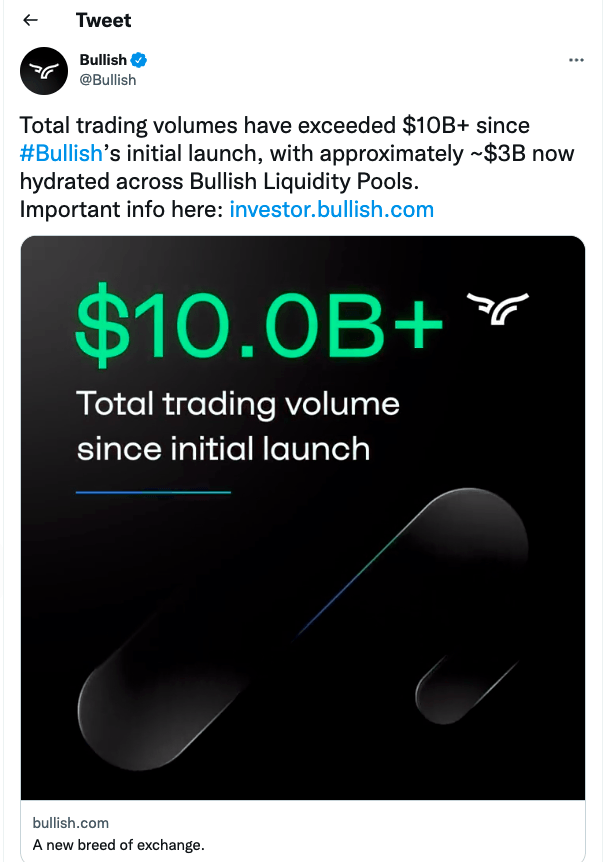This screenshot has width=604, height=862.
Task: Click the Tweet header title
Action: (x=103, y=20)
